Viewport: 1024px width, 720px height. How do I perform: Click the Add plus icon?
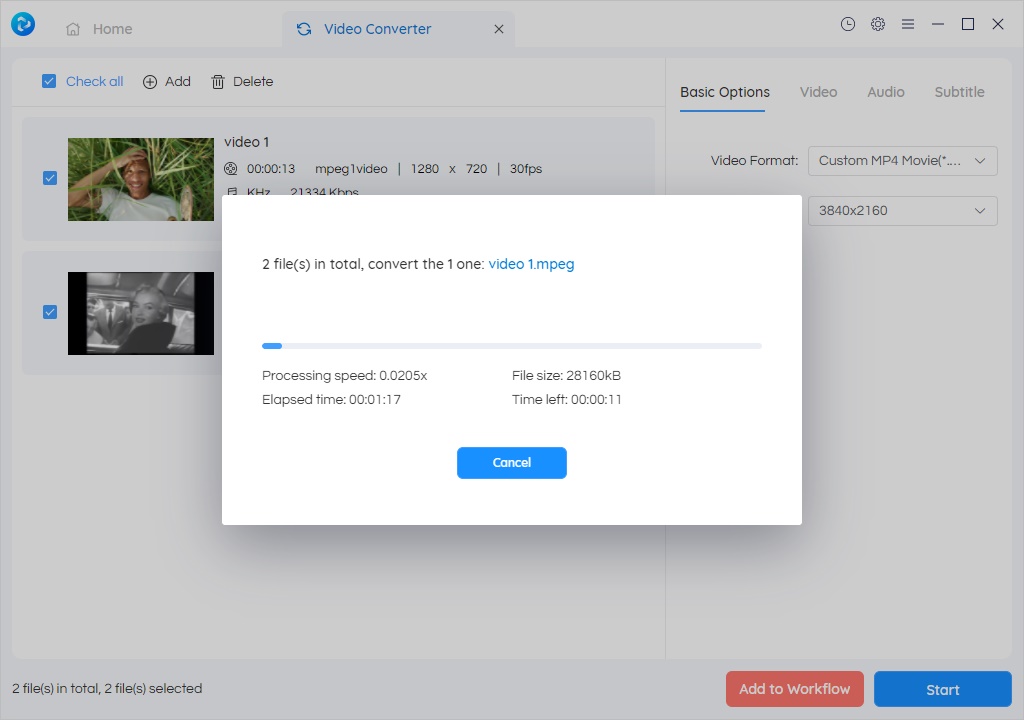click(x=150, y=82)
